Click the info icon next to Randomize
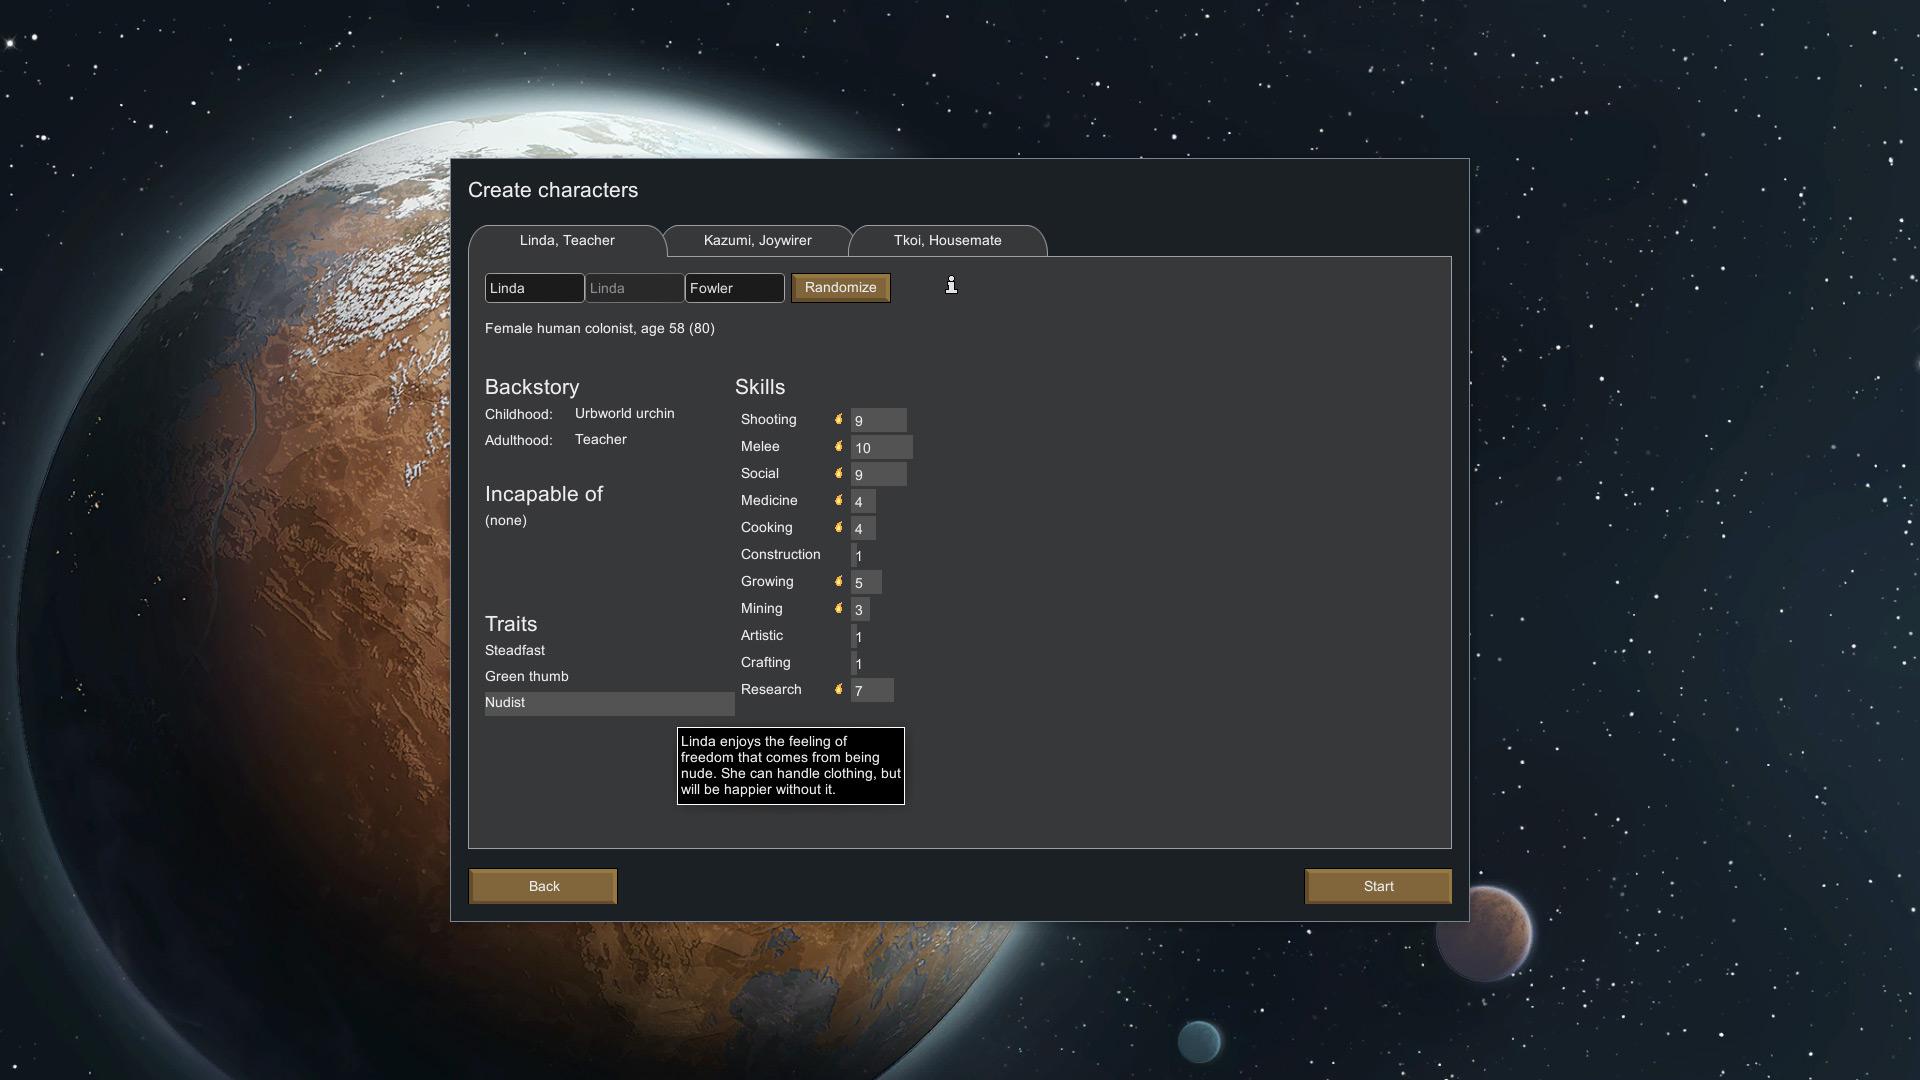 point(951,285)
